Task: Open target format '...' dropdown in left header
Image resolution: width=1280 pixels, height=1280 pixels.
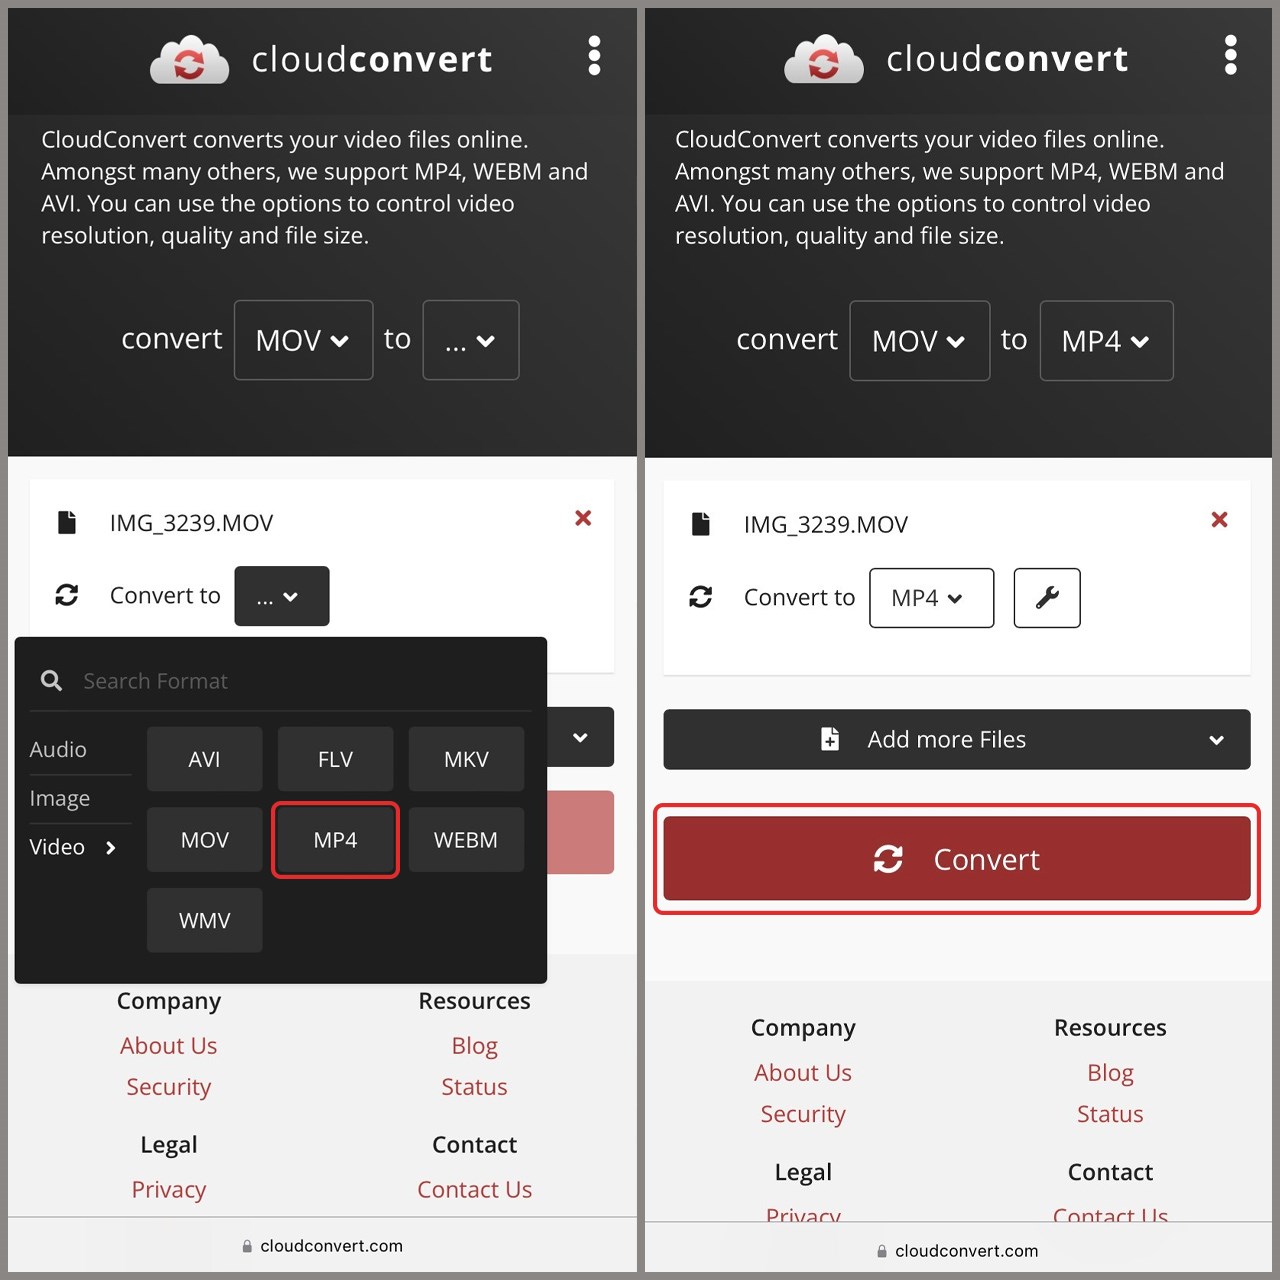Action: pos(471,340)
